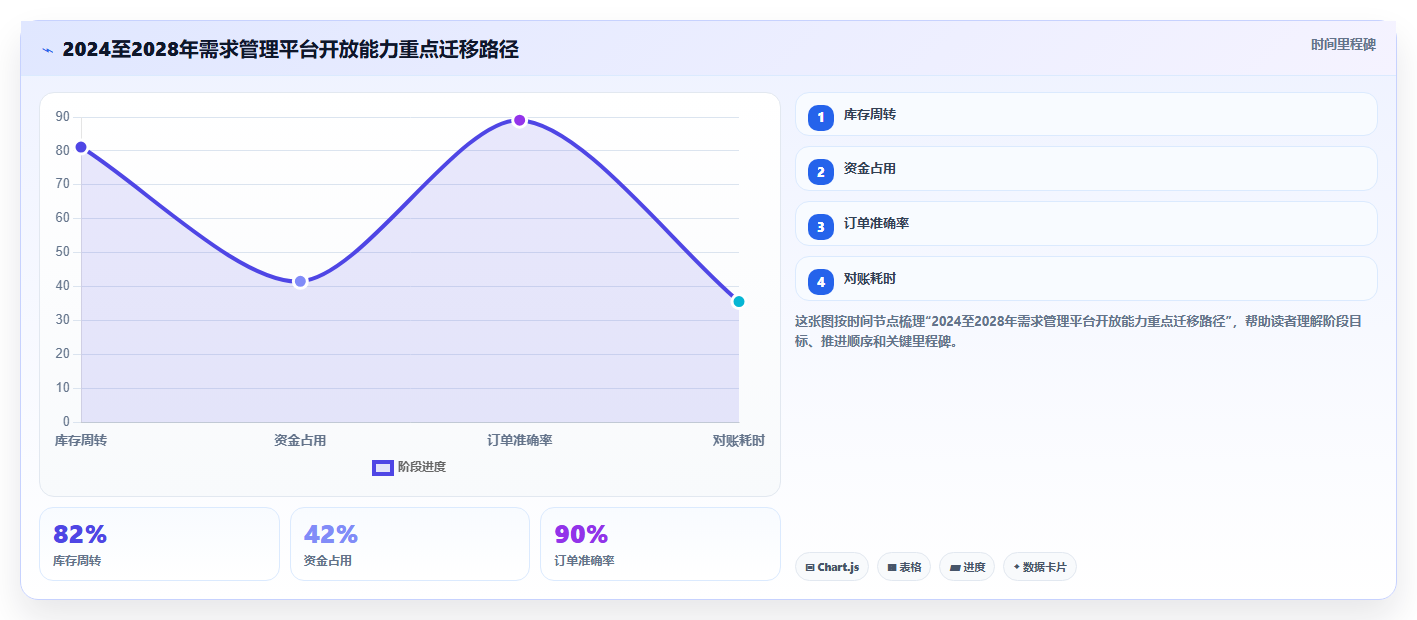Click the chart title 2024至2028年需求管理平台开放能力重点迁移路径
This screenshot has width=1417, height=620.
[290, 50]
